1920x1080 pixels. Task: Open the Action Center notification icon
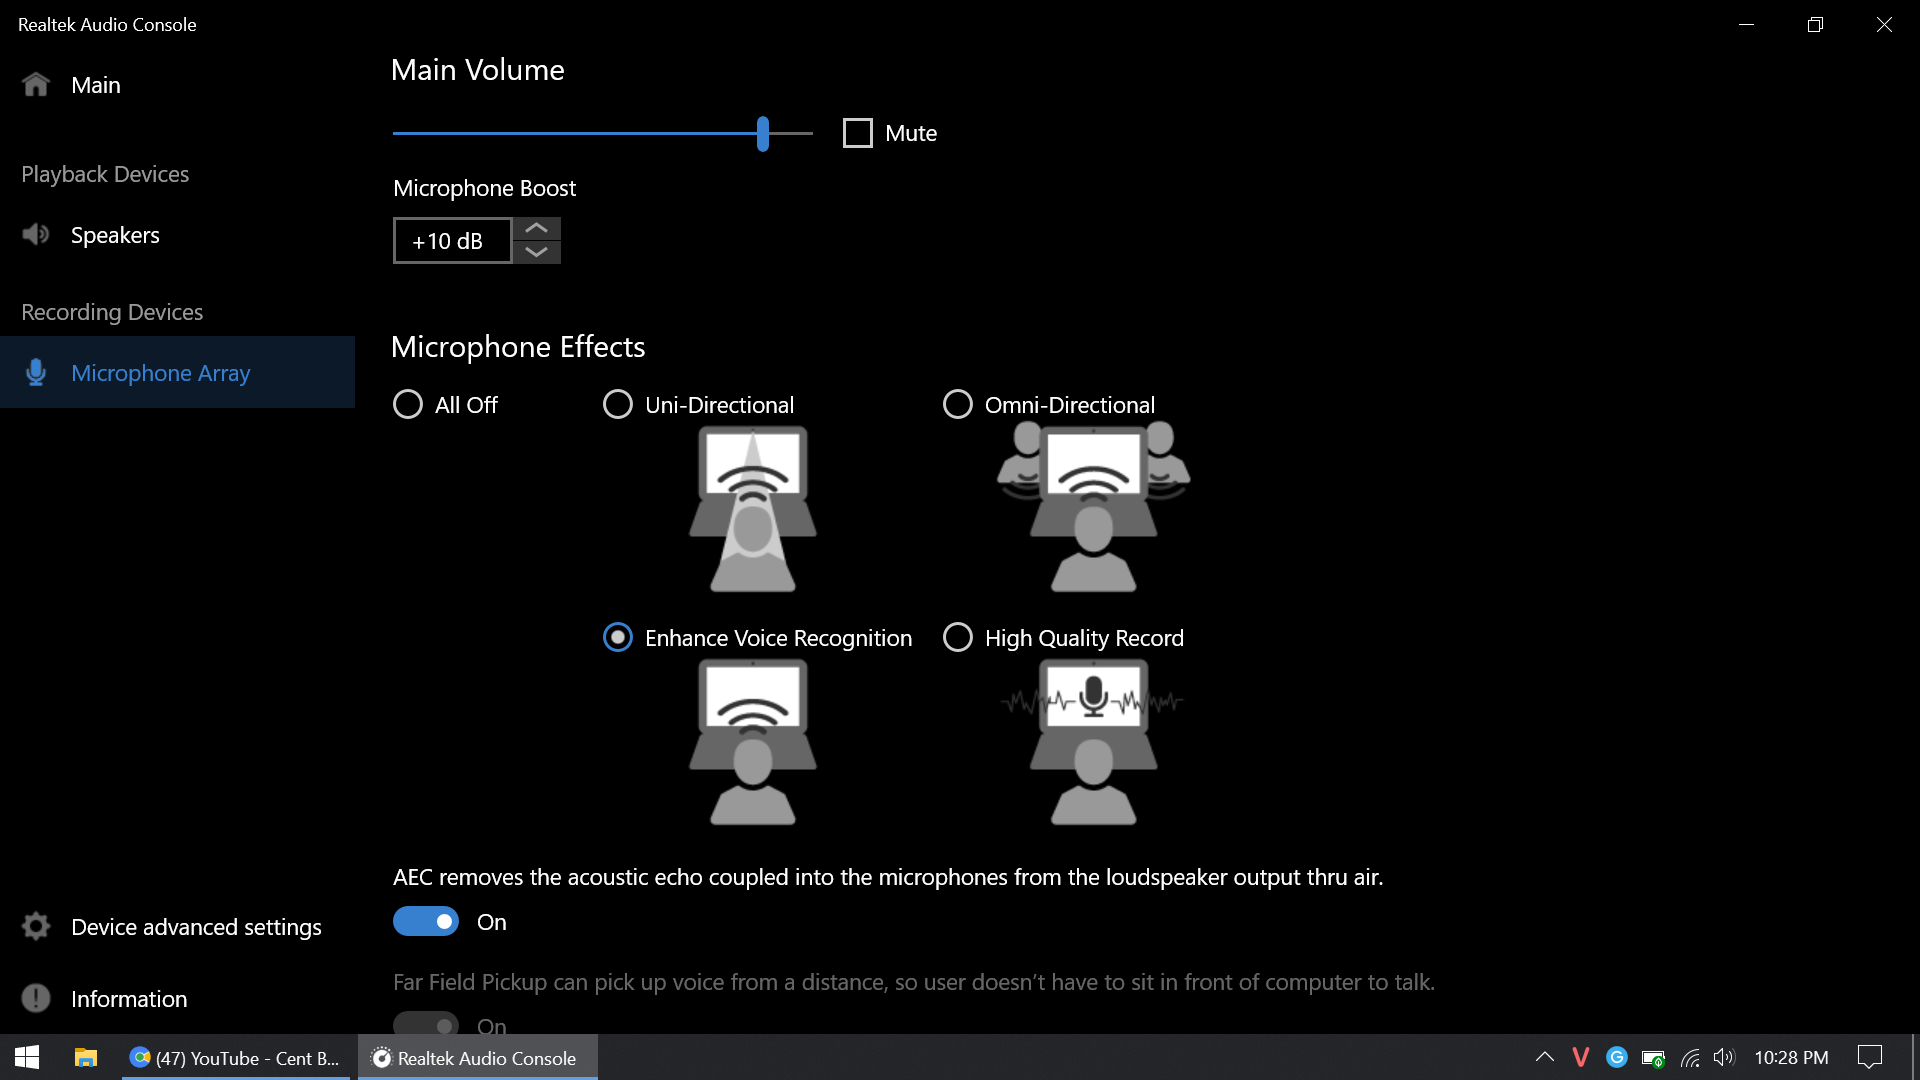pyautogui.click(x=1869, y=1057)
